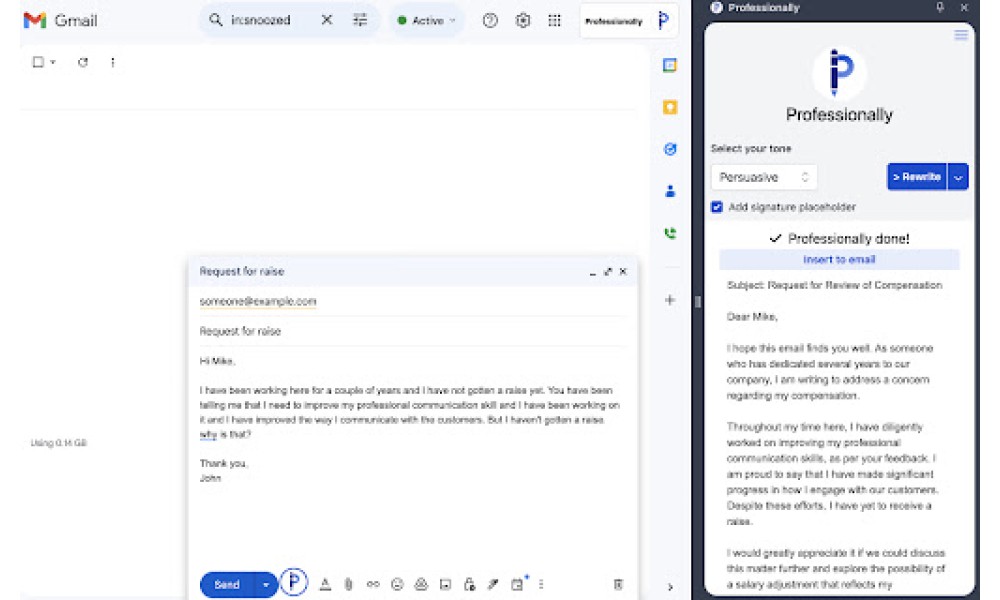Toggle confidential mode lock icon
This screenshot has height=600, width=1000.
pos(469,584)
